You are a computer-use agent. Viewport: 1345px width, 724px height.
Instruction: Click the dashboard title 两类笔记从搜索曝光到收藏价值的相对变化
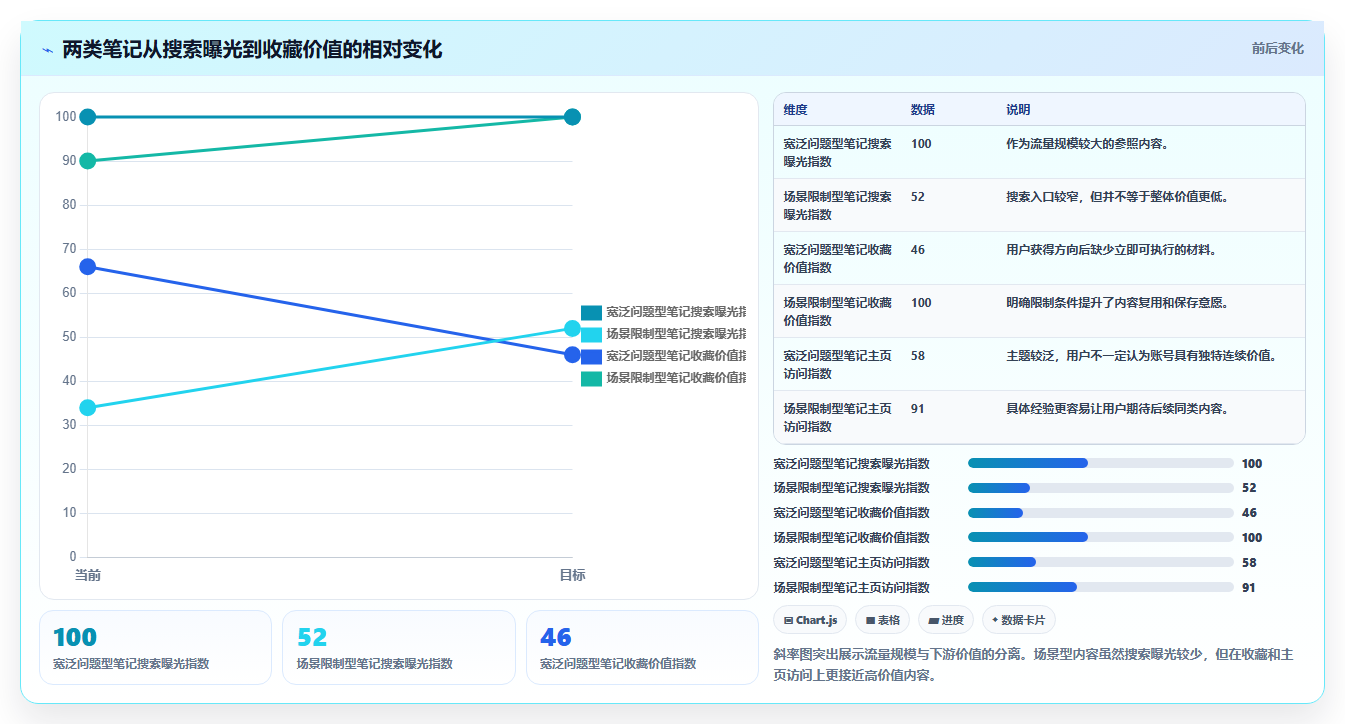252,50
